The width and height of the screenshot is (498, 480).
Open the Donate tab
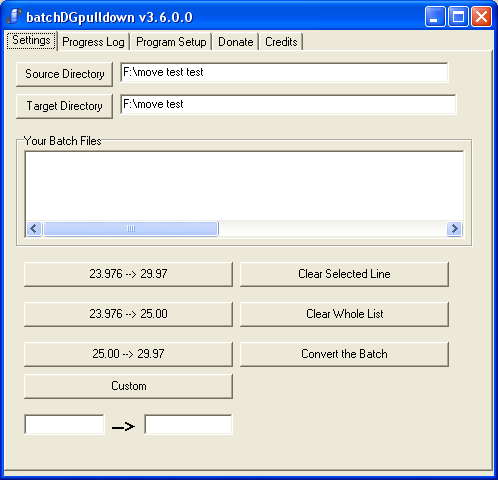click(236, 42)
